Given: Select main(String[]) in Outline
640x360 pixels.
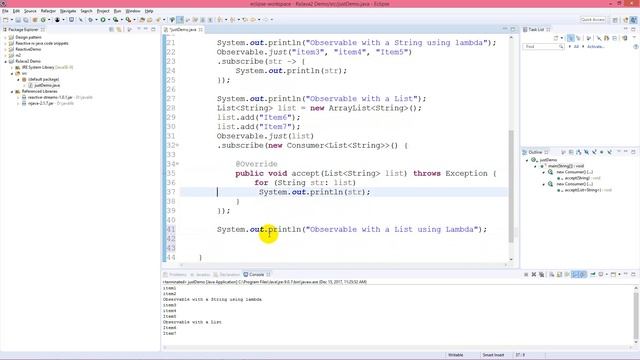Looking at the screenshot, I should click(x=566, y=166).
